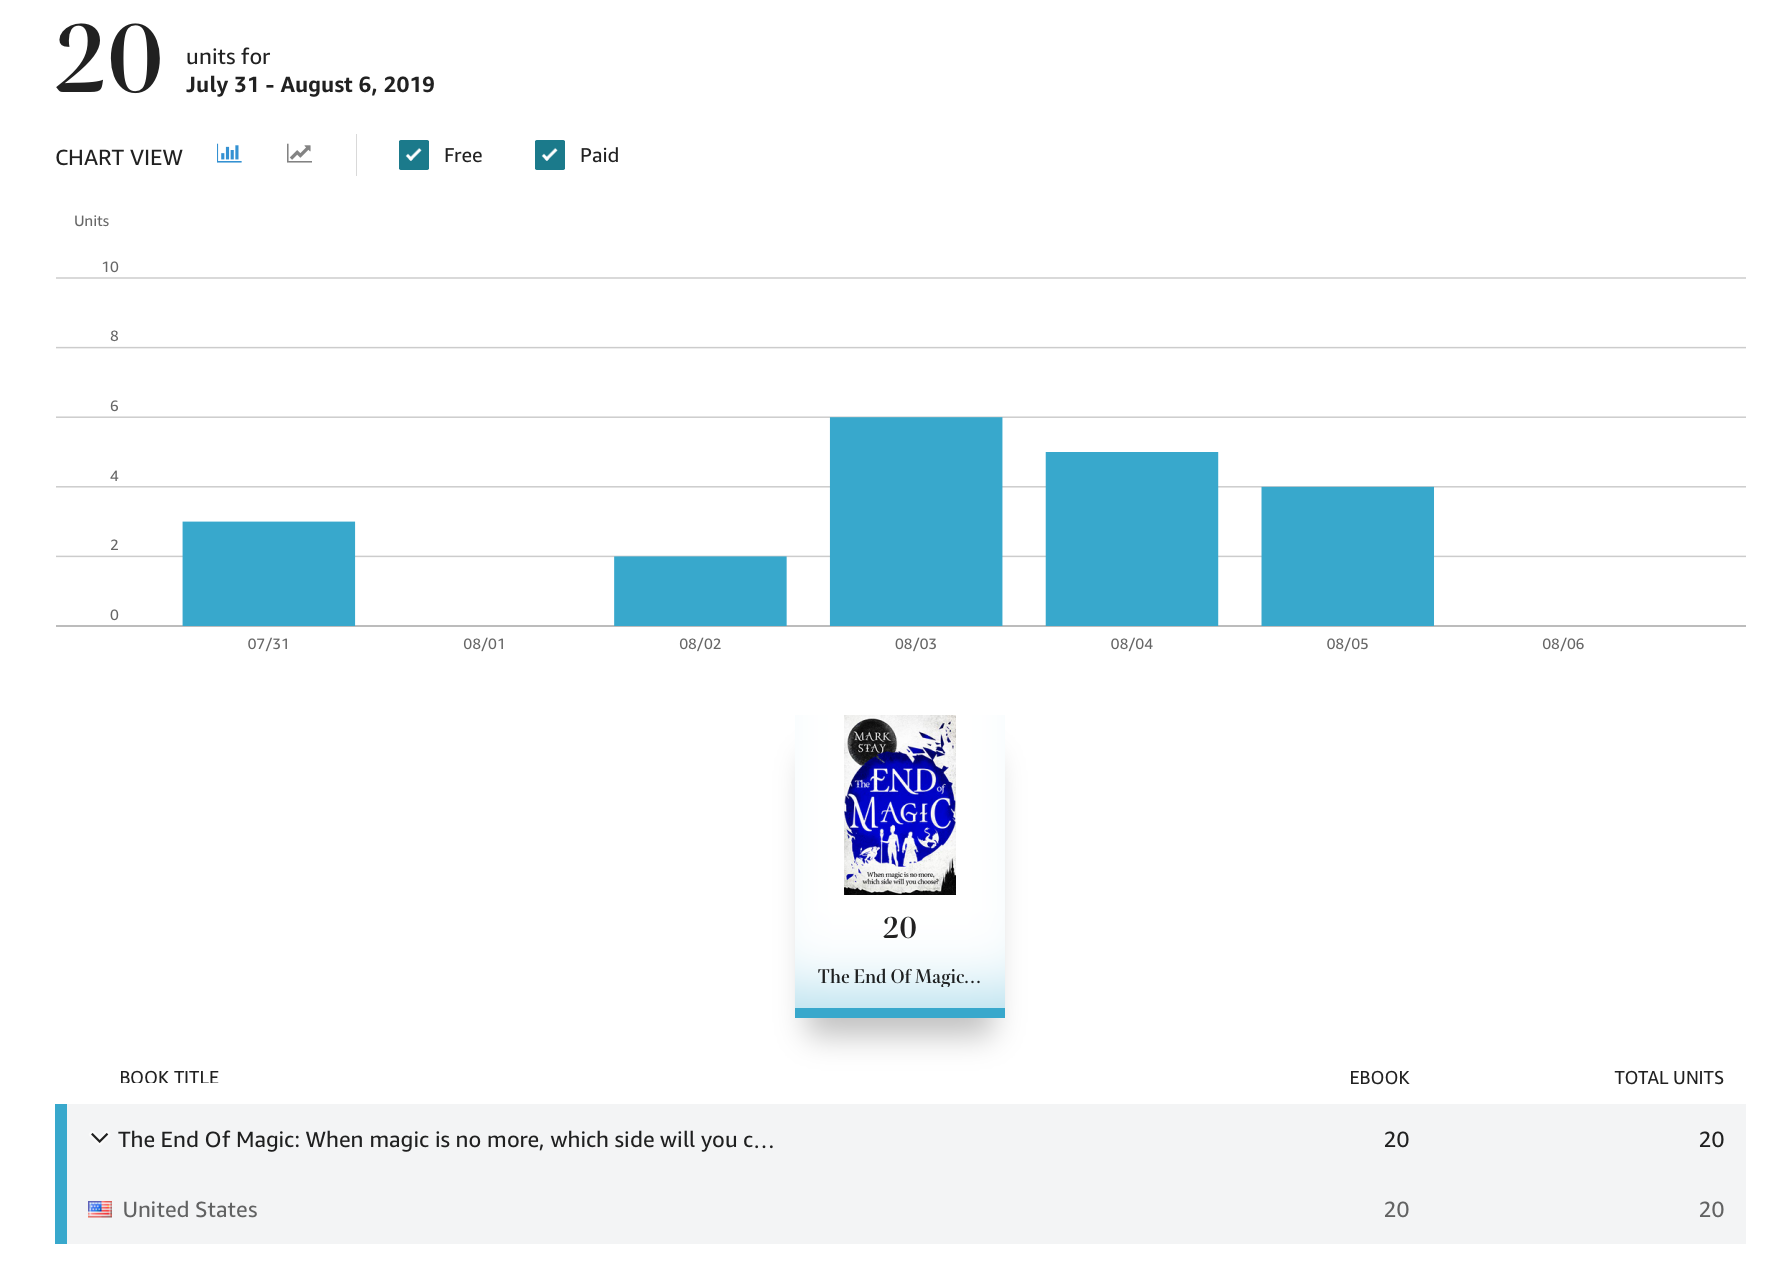The width and height of the screenshot is (1774, 1264).
Task: Select the 07/31 bar in chart
Action: coord(268,573)
